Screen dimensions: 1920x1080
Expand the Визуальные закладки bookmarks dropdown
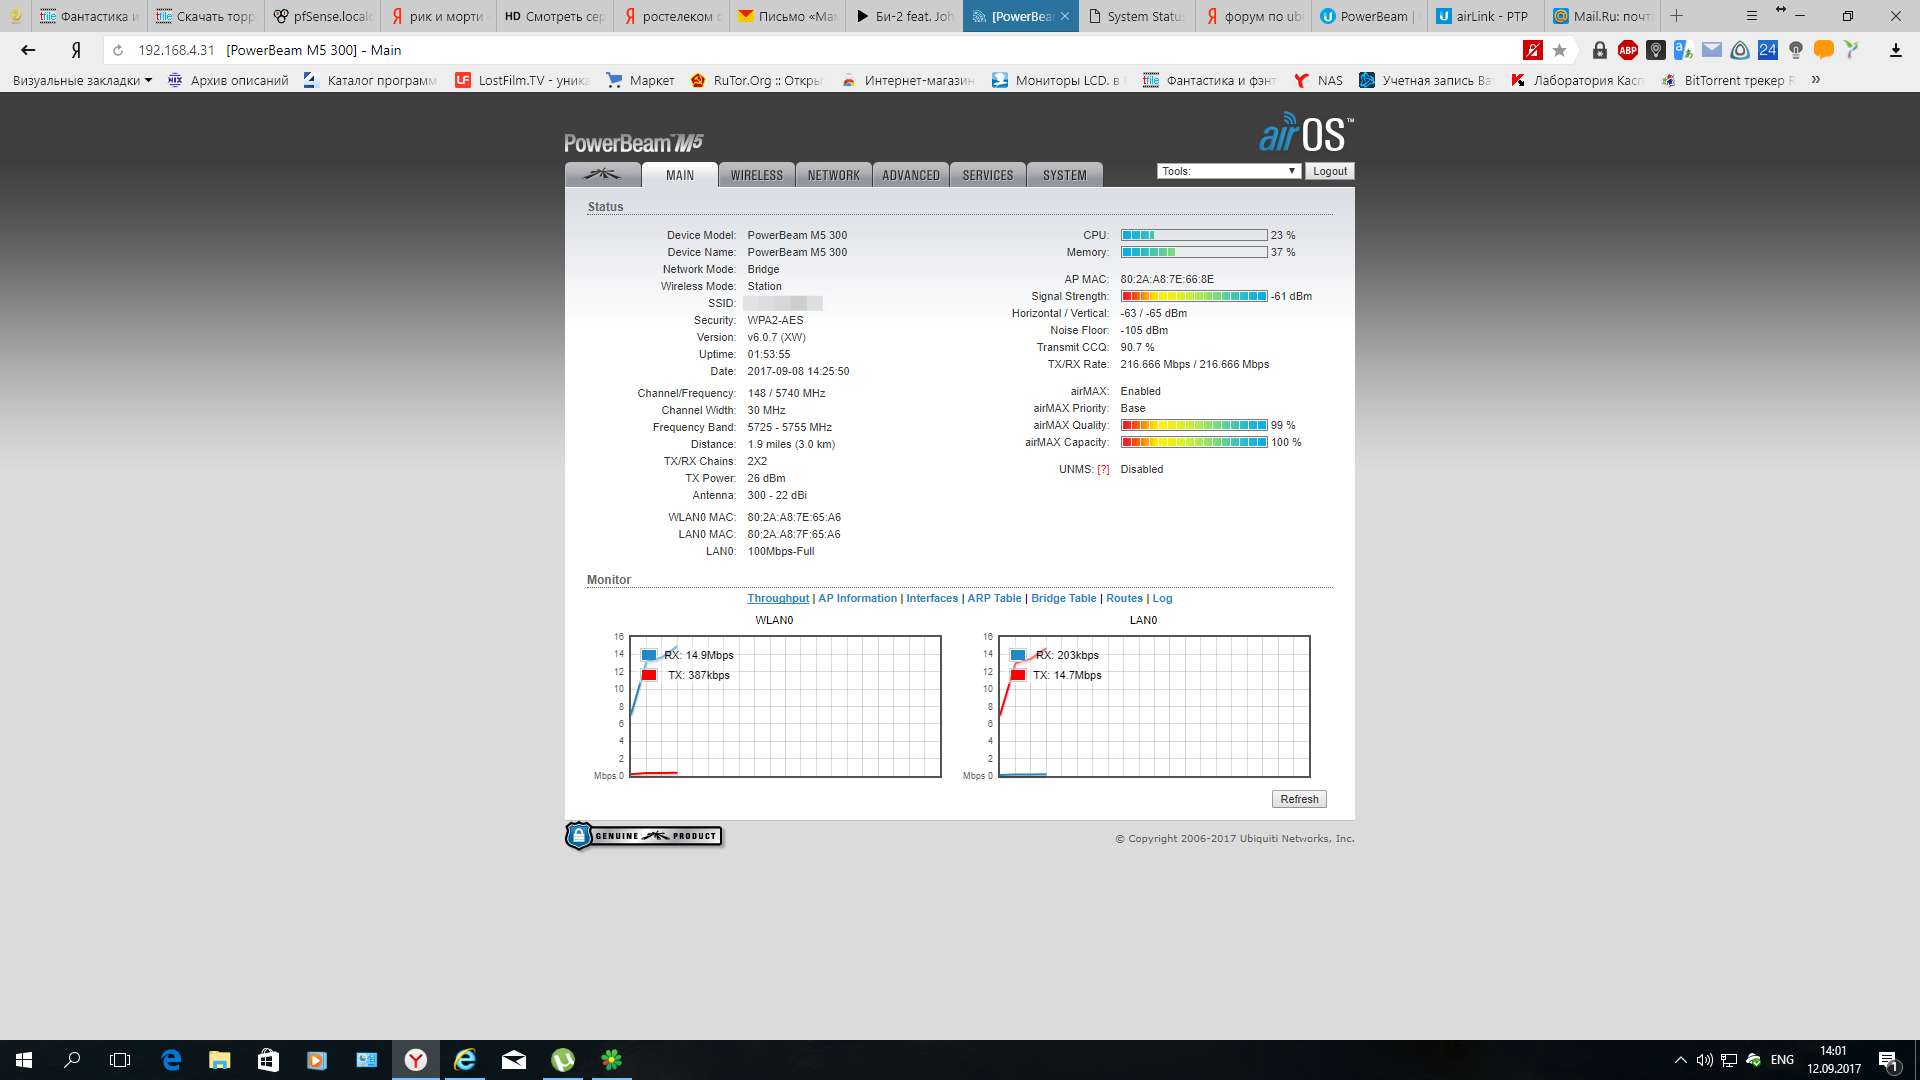click(82, 80)
